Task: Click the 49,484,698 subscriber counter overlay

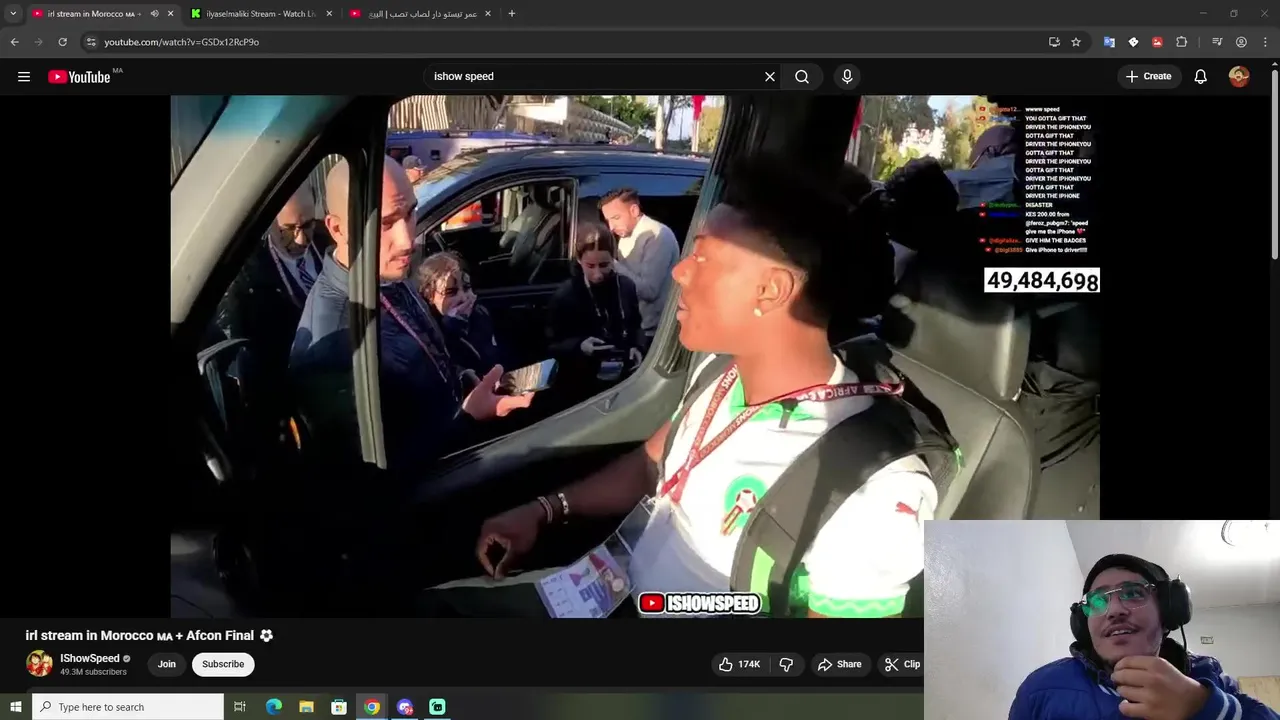Action: pos(1042,281)
